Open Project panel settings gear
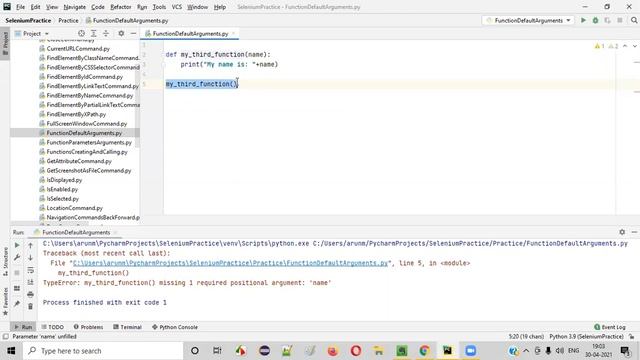This screenshot has height=360, width=640. [121, 33]
